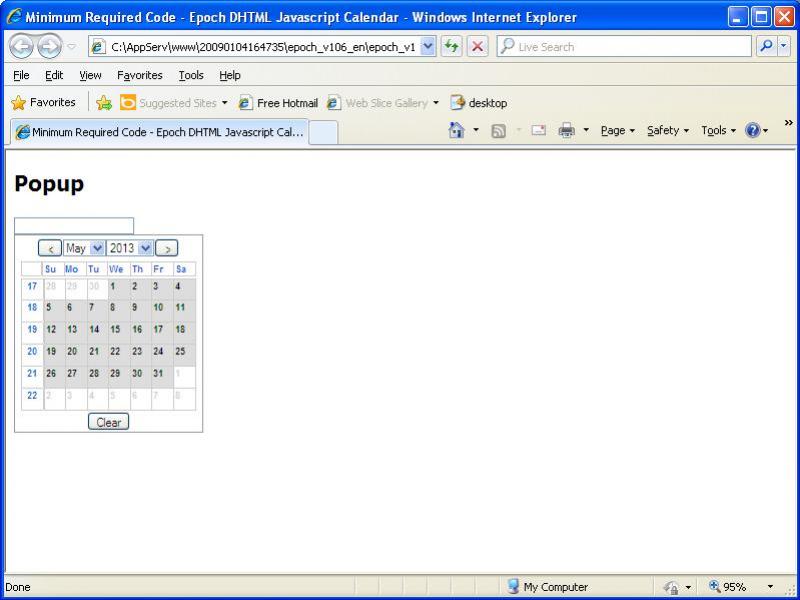Open search provider options dropdown arrow

tap(784, 46)
